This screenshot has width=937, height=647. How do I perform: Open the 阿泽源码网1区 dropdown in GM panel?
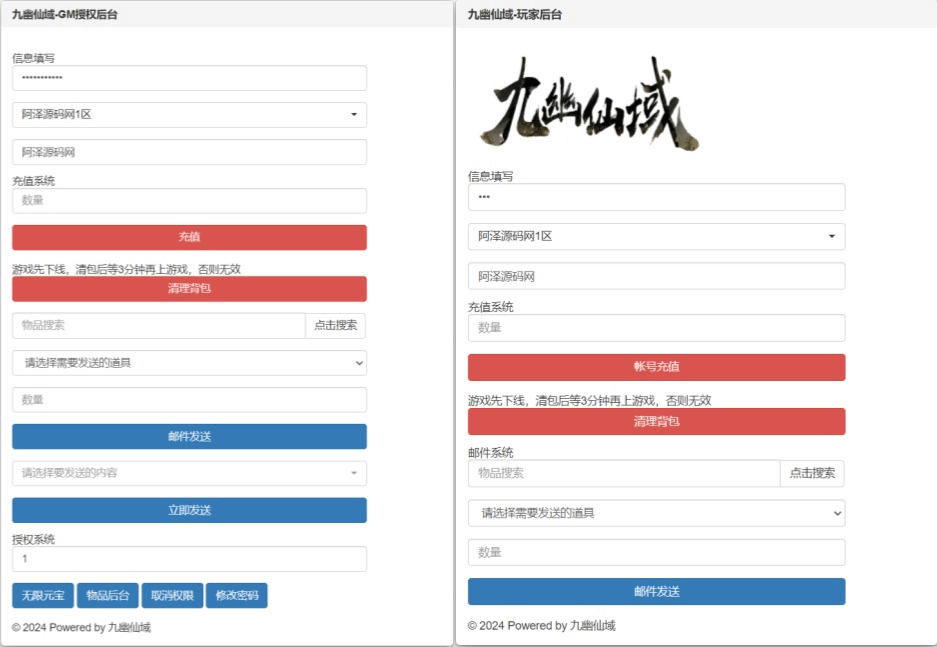click(189, 115)
